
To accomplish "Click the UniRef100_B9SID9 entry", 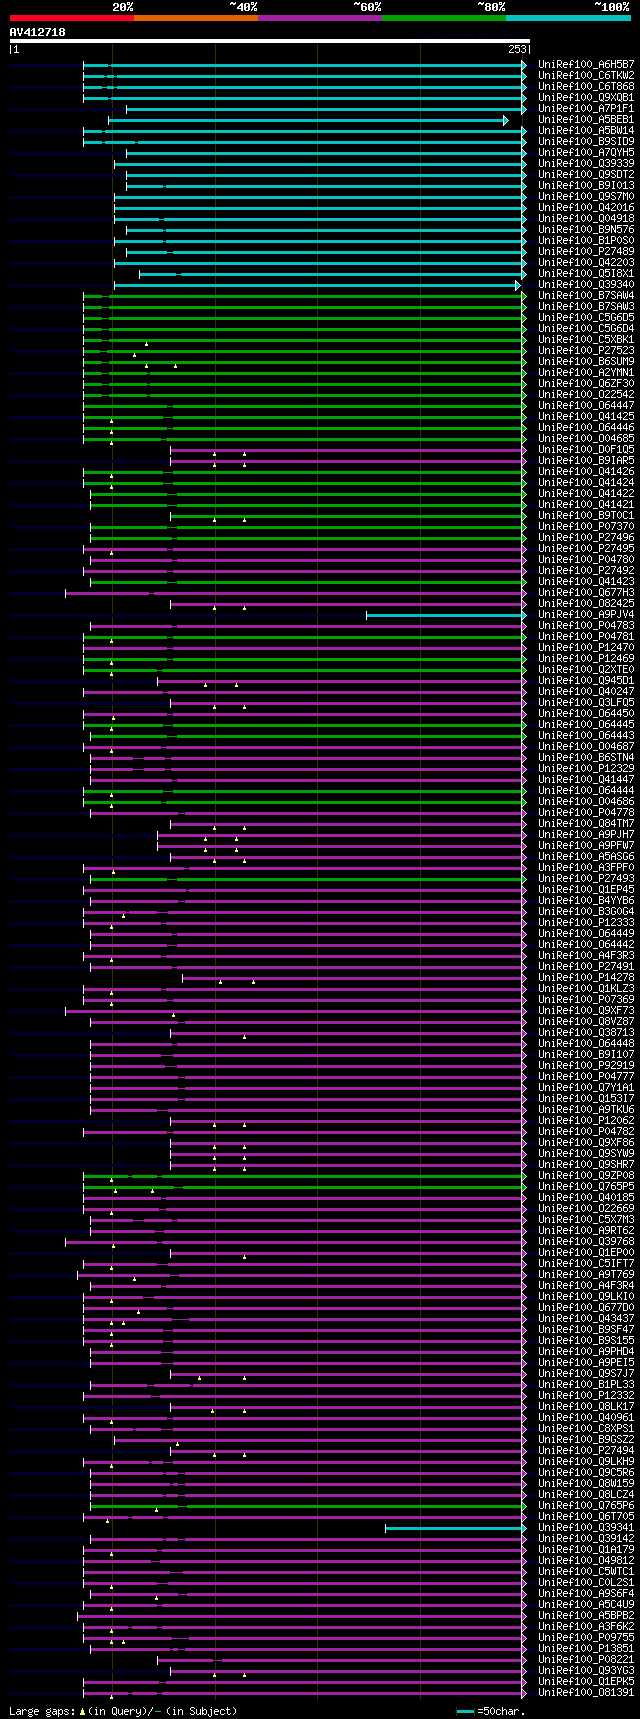I will tap(586, 141).
